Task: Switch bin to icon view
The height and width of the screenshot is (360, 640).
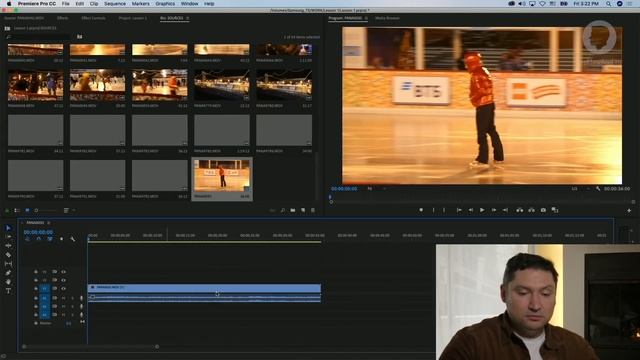Action: point(27,210)
